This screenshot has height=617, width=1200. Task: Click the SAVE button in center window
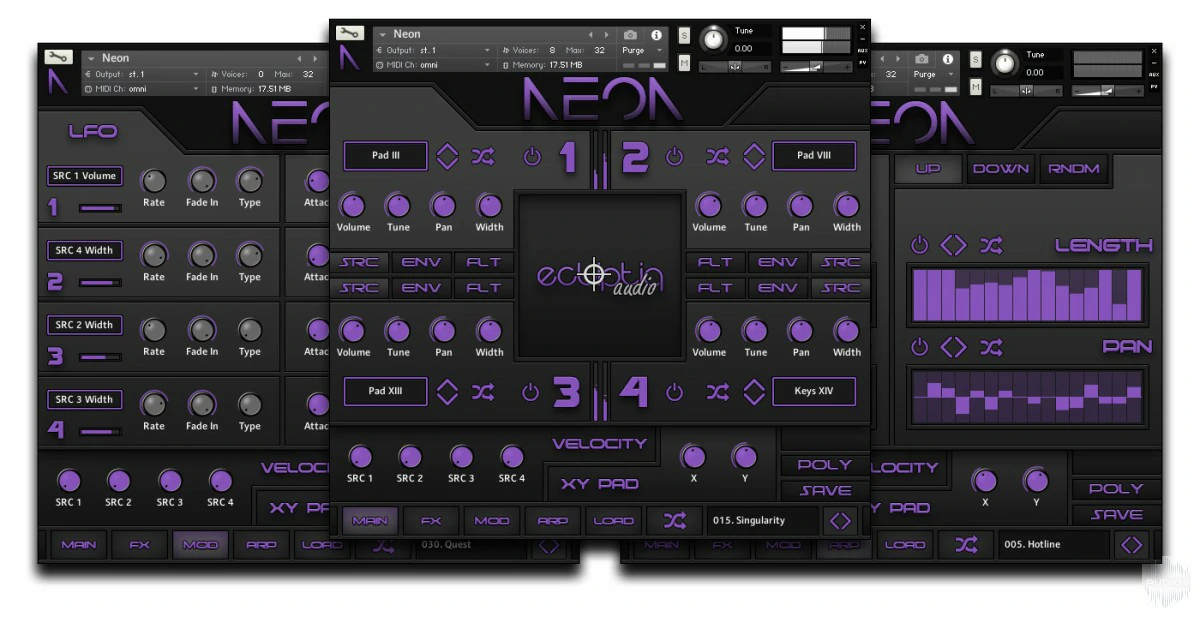[825, 491]
